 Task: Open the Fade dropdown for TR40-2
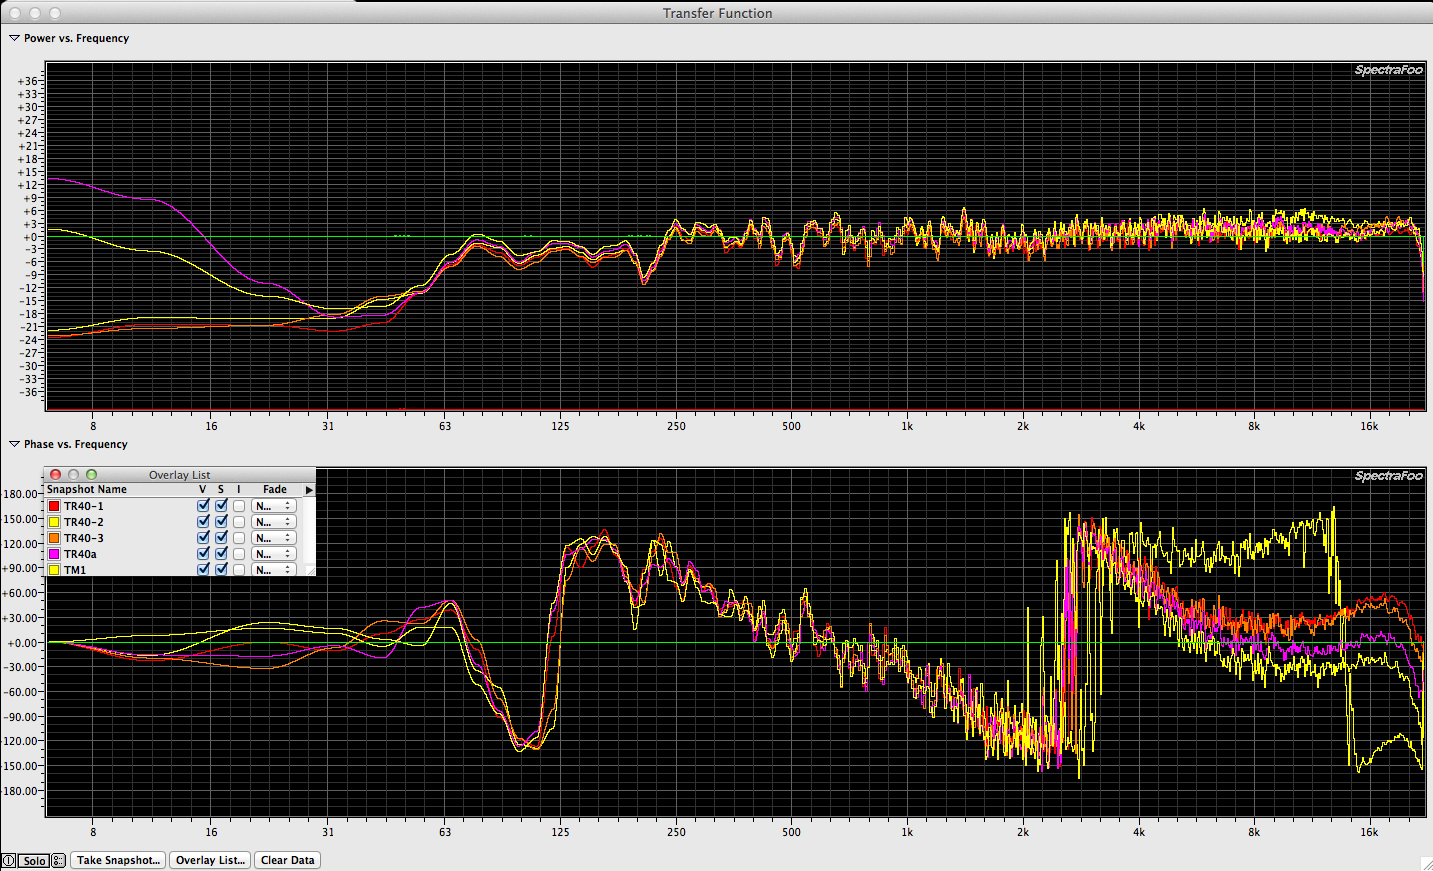(x=273, y=522)
